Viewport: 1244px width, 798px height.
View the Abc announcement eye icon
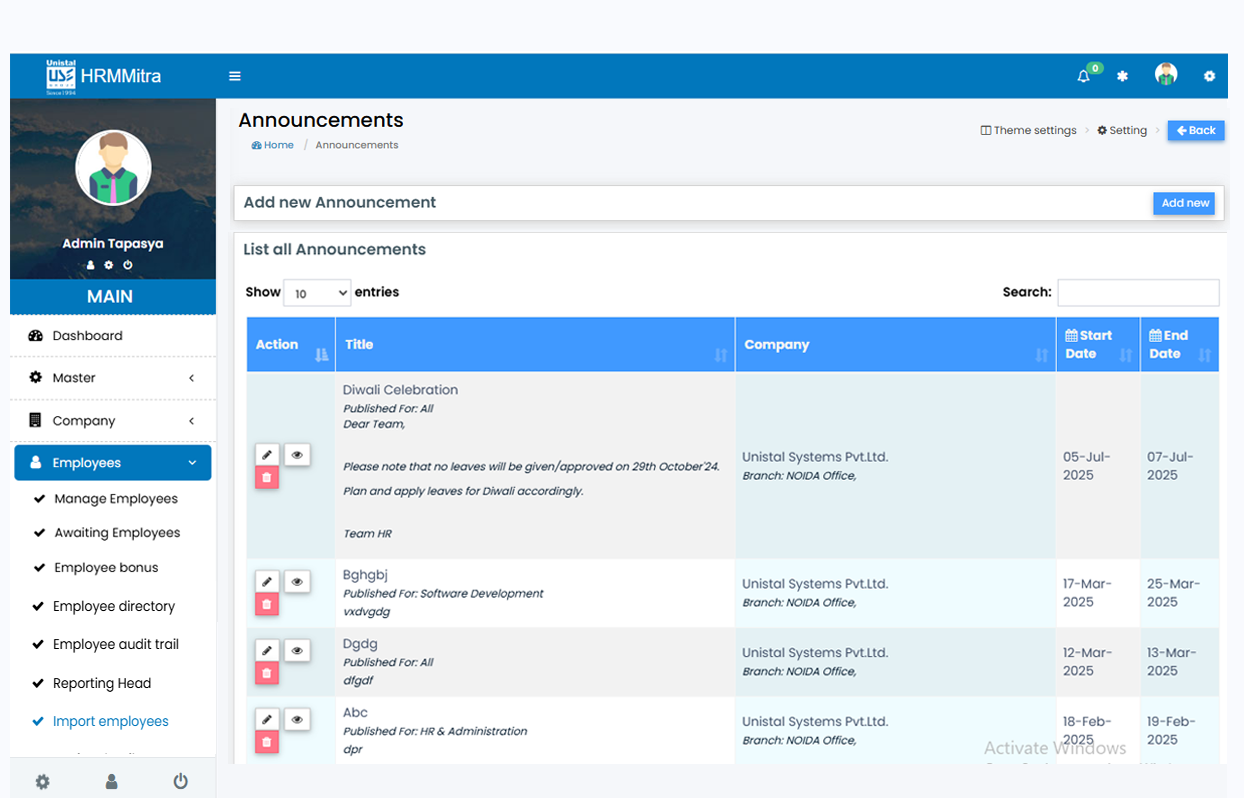coord(297,719)
